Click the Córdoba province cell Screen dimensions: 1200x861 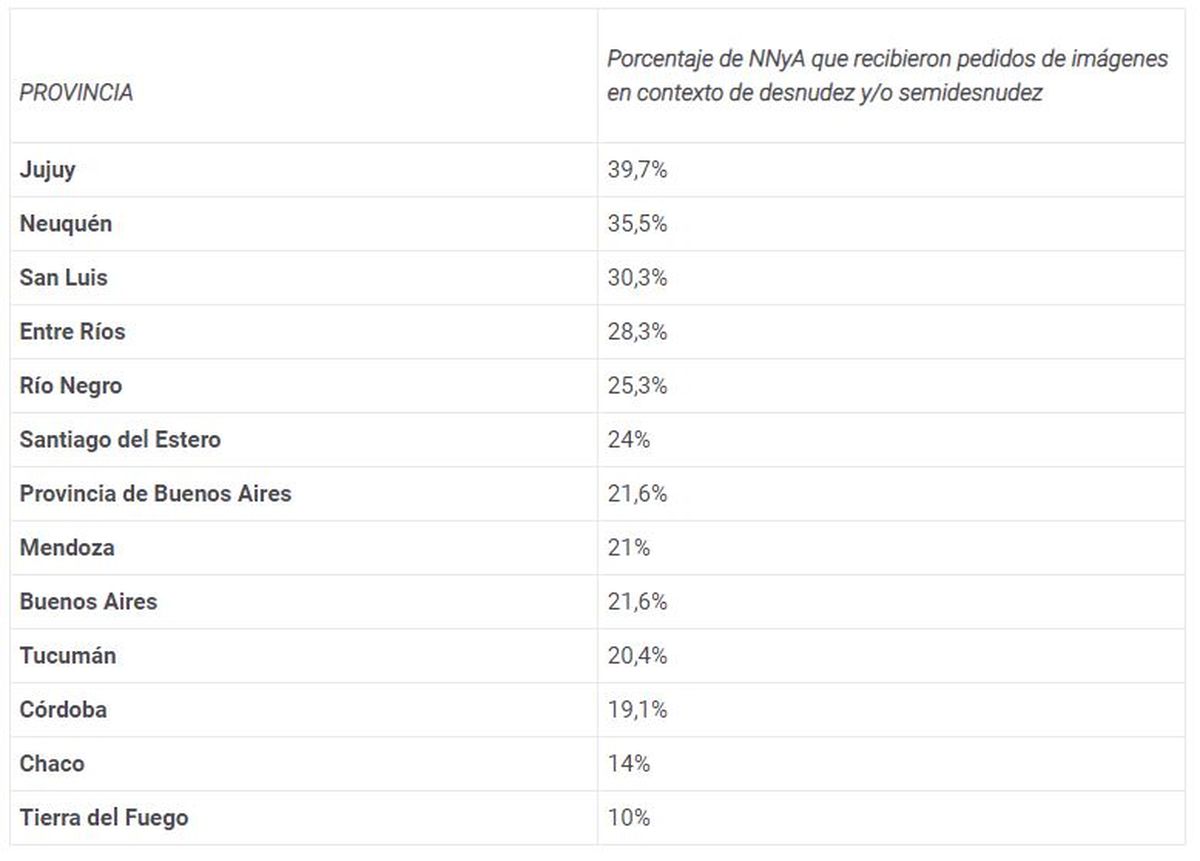point(63,710)
